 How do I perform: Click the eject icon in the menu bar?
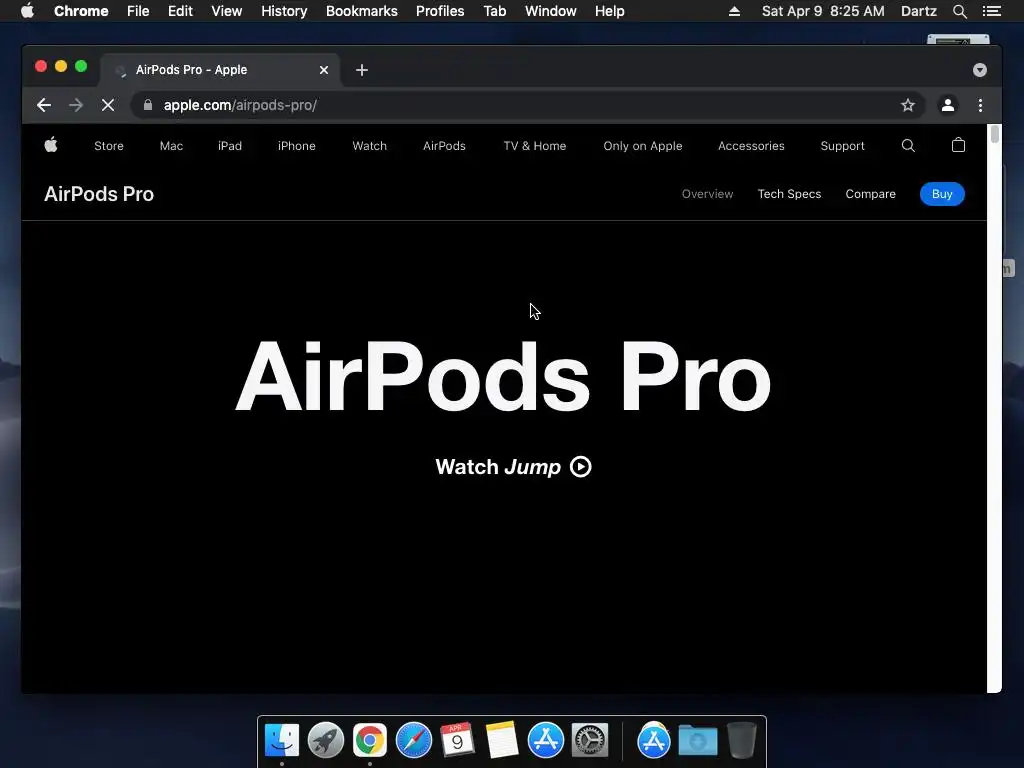point(735,11)
